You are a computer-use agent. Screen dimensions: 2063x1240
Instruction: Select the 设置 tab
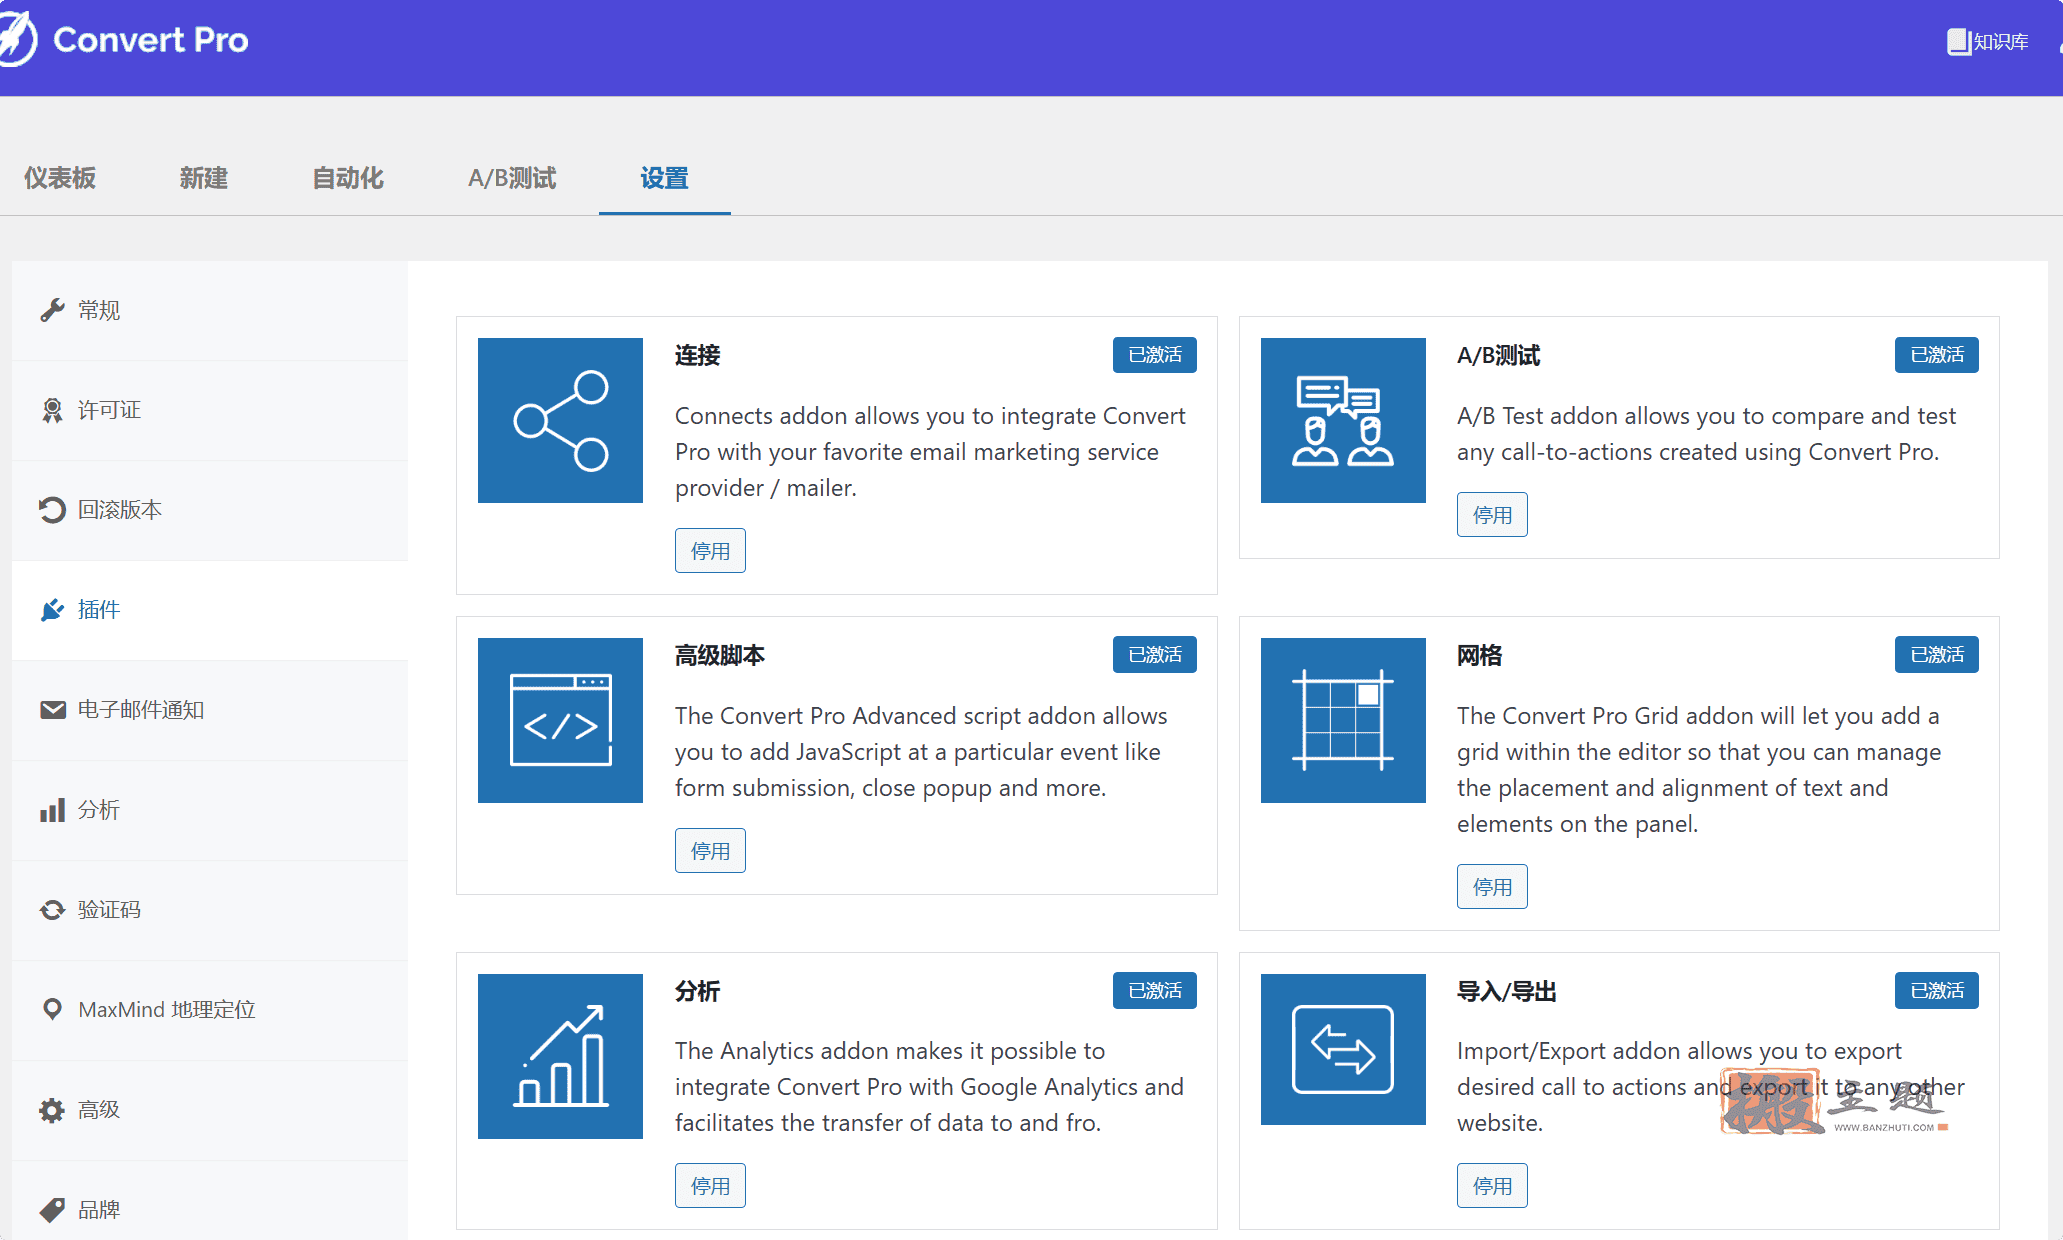[x=664, y=178]
